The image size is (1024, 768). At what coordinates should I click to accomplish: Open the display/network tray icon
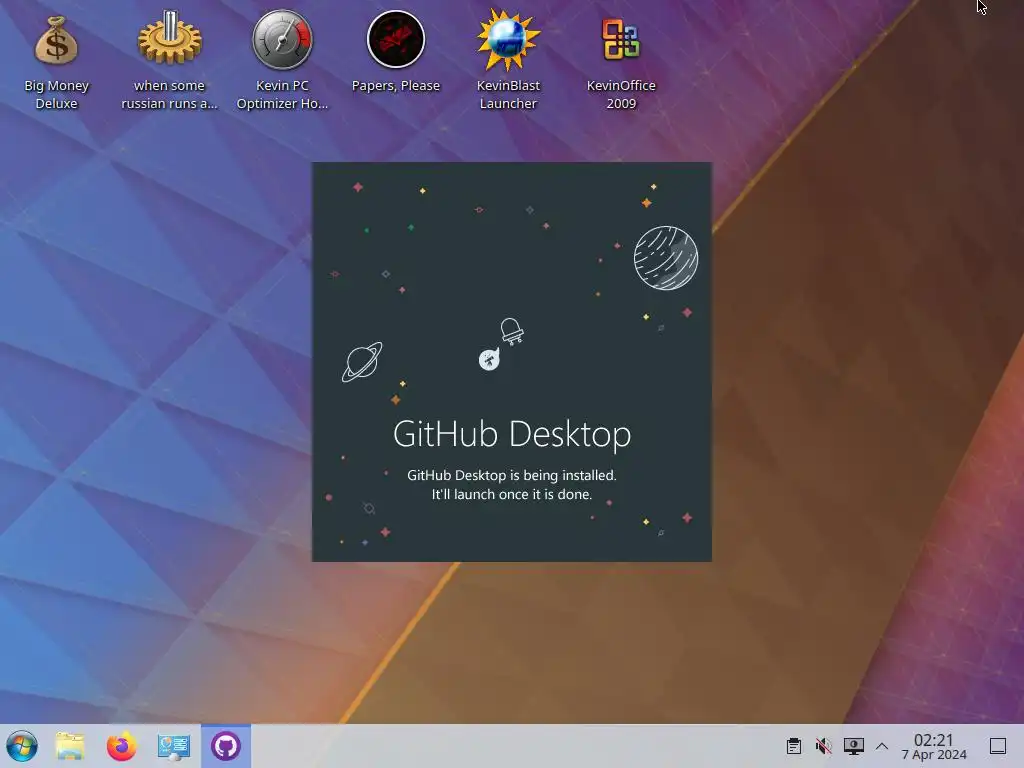point(854,746)
